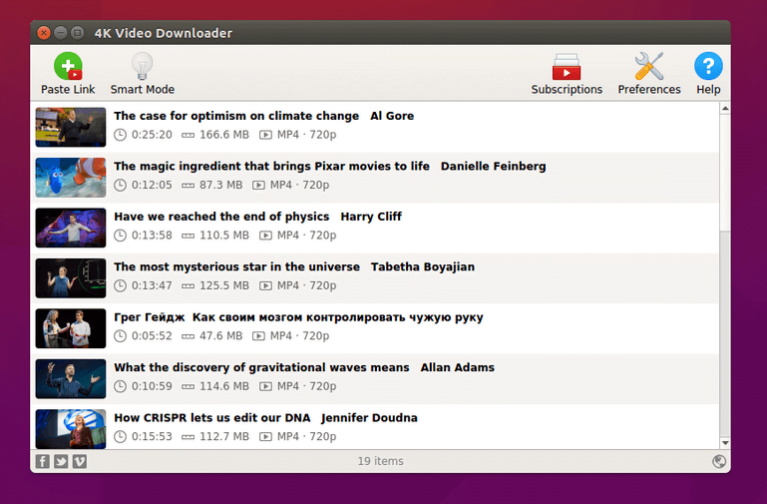This screenshot has height=504, width=767.
Task: Select Allan Adams gravitational waves thumbnail
Action: [x=70, y=379]
